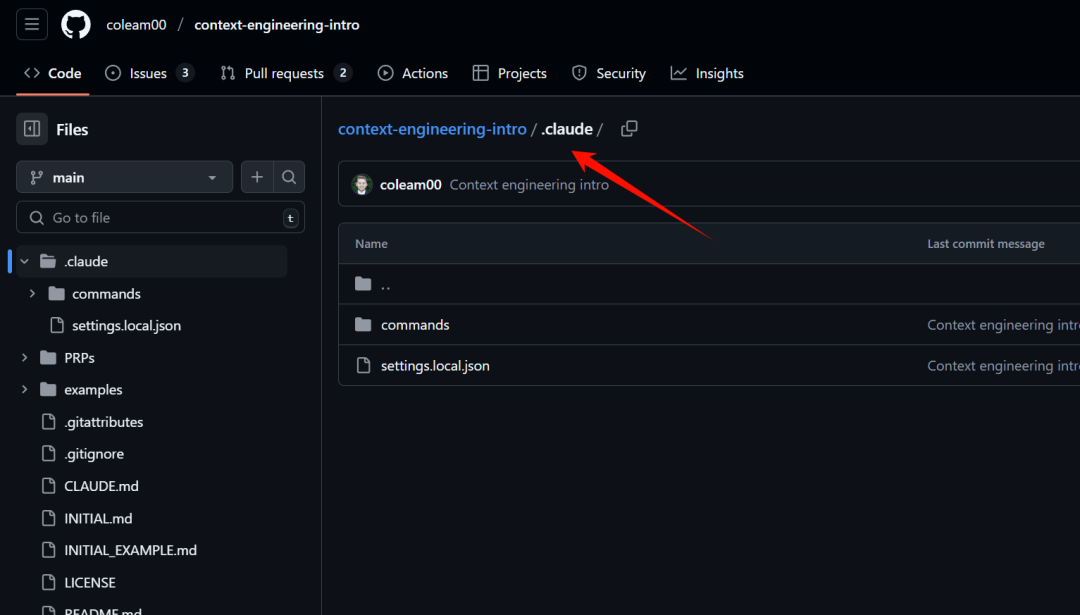Expand the PRPs folder chevron
Viewport: 1080px width, 615px height.
click(x=25, y=357)
